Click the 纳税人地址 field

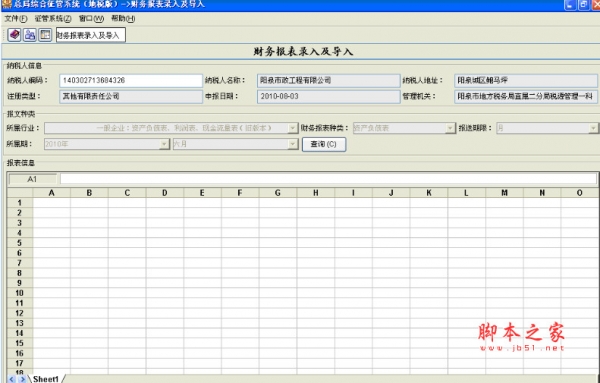[x=526, y=80]
